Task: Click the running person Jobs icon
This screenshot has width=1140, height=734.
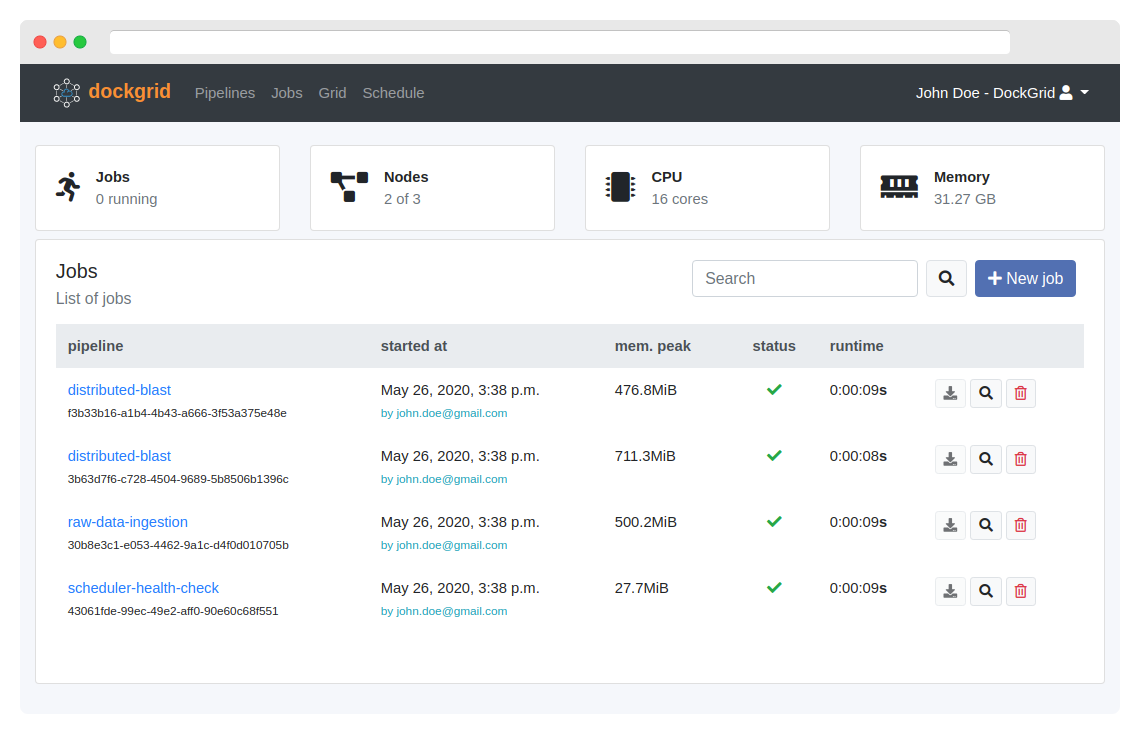Action: point(68,187)
